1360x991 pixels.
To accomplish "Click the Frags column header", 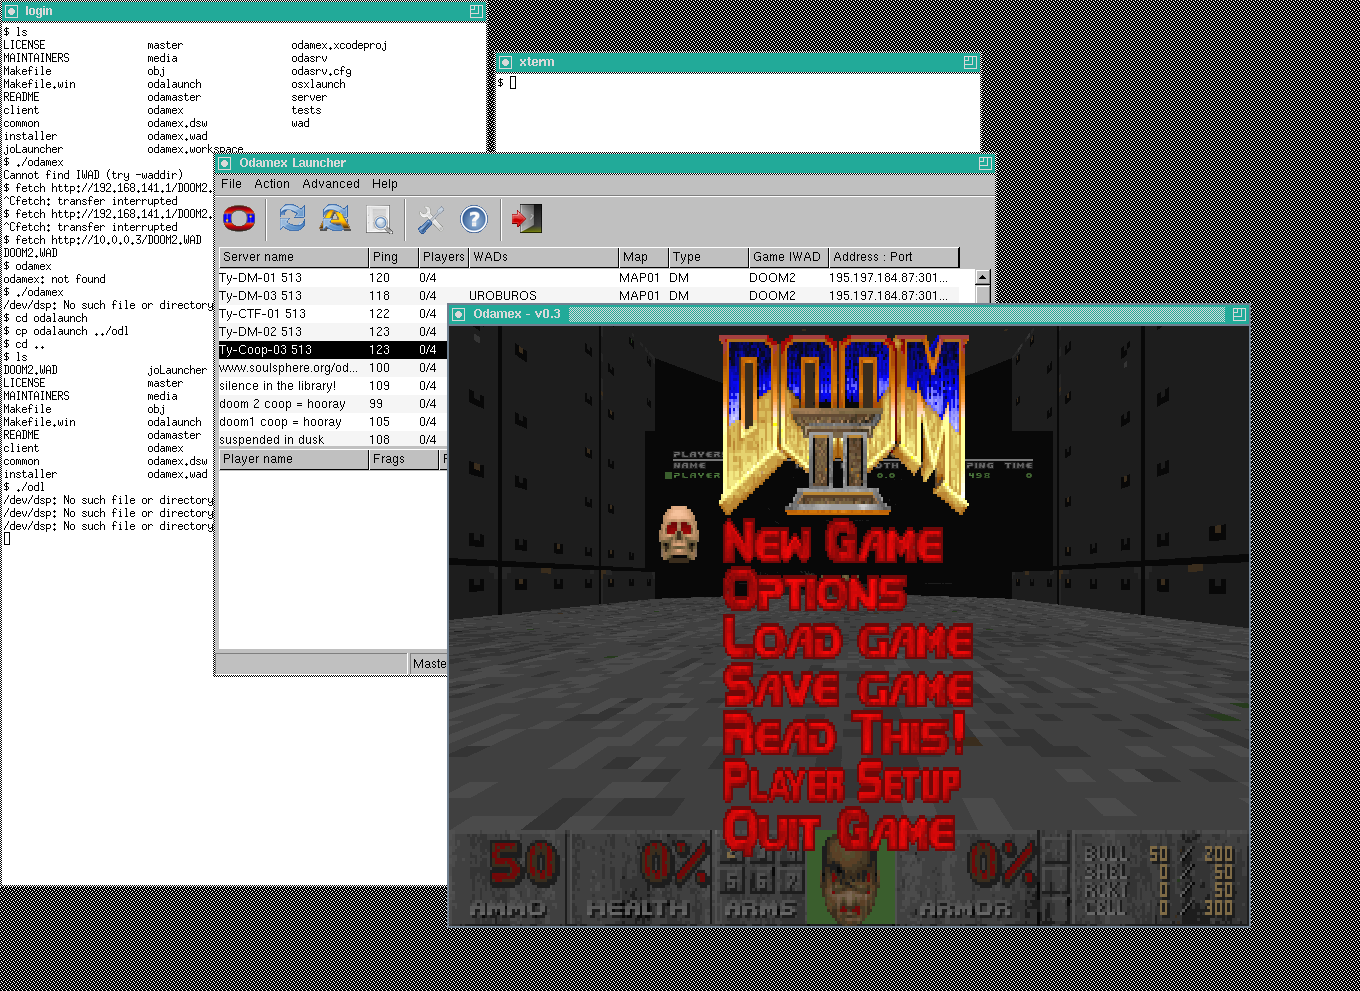I will click(x=404, y=459).
